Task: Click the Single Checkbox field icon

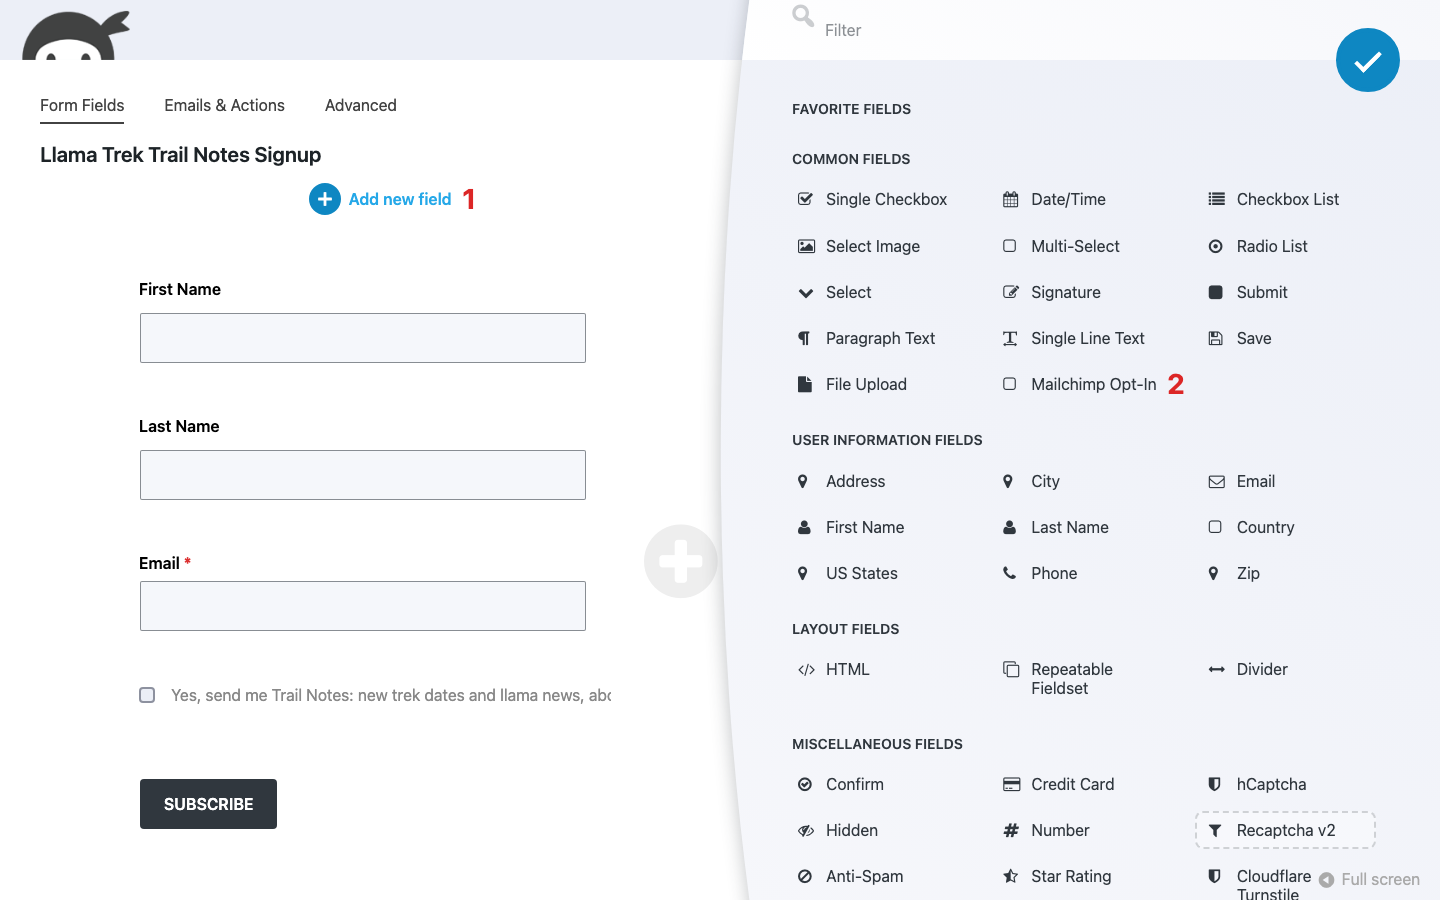Action: 805,199
